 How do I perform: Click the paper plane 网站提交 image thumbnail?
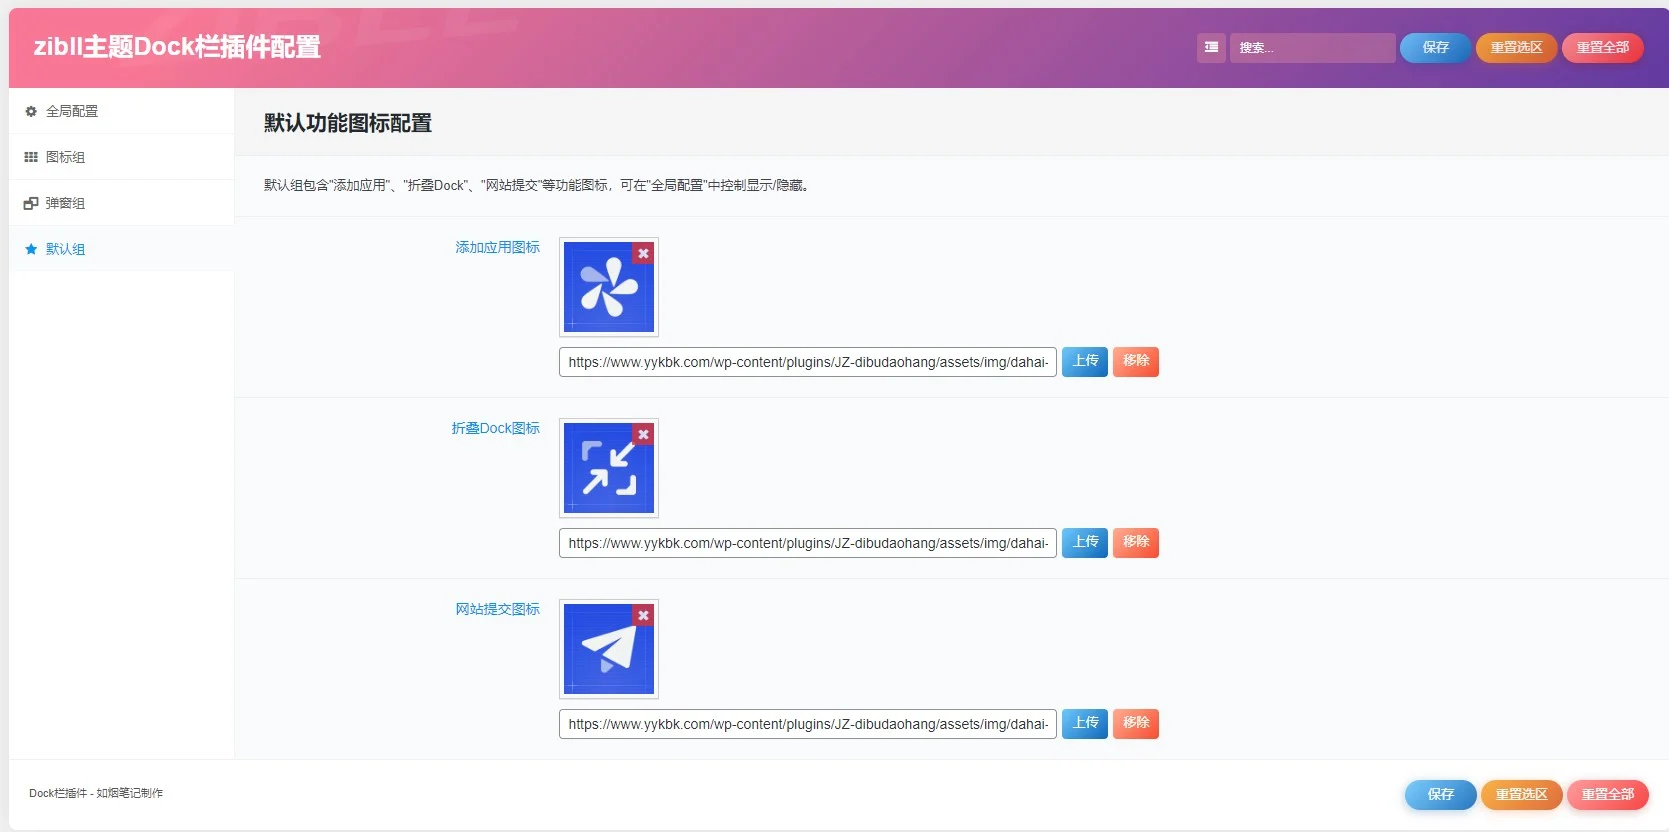click(x=608, y=649)
